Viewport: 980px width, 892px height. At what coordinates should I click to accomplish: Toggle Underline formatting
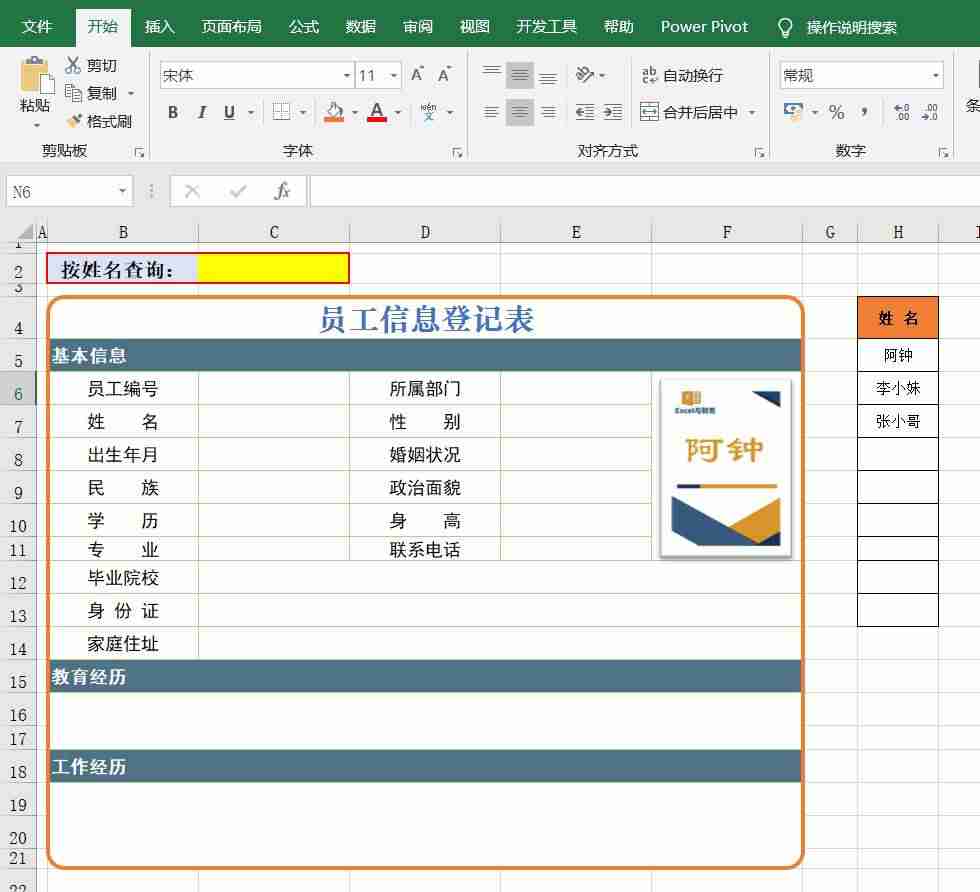(x=229, y=113)
